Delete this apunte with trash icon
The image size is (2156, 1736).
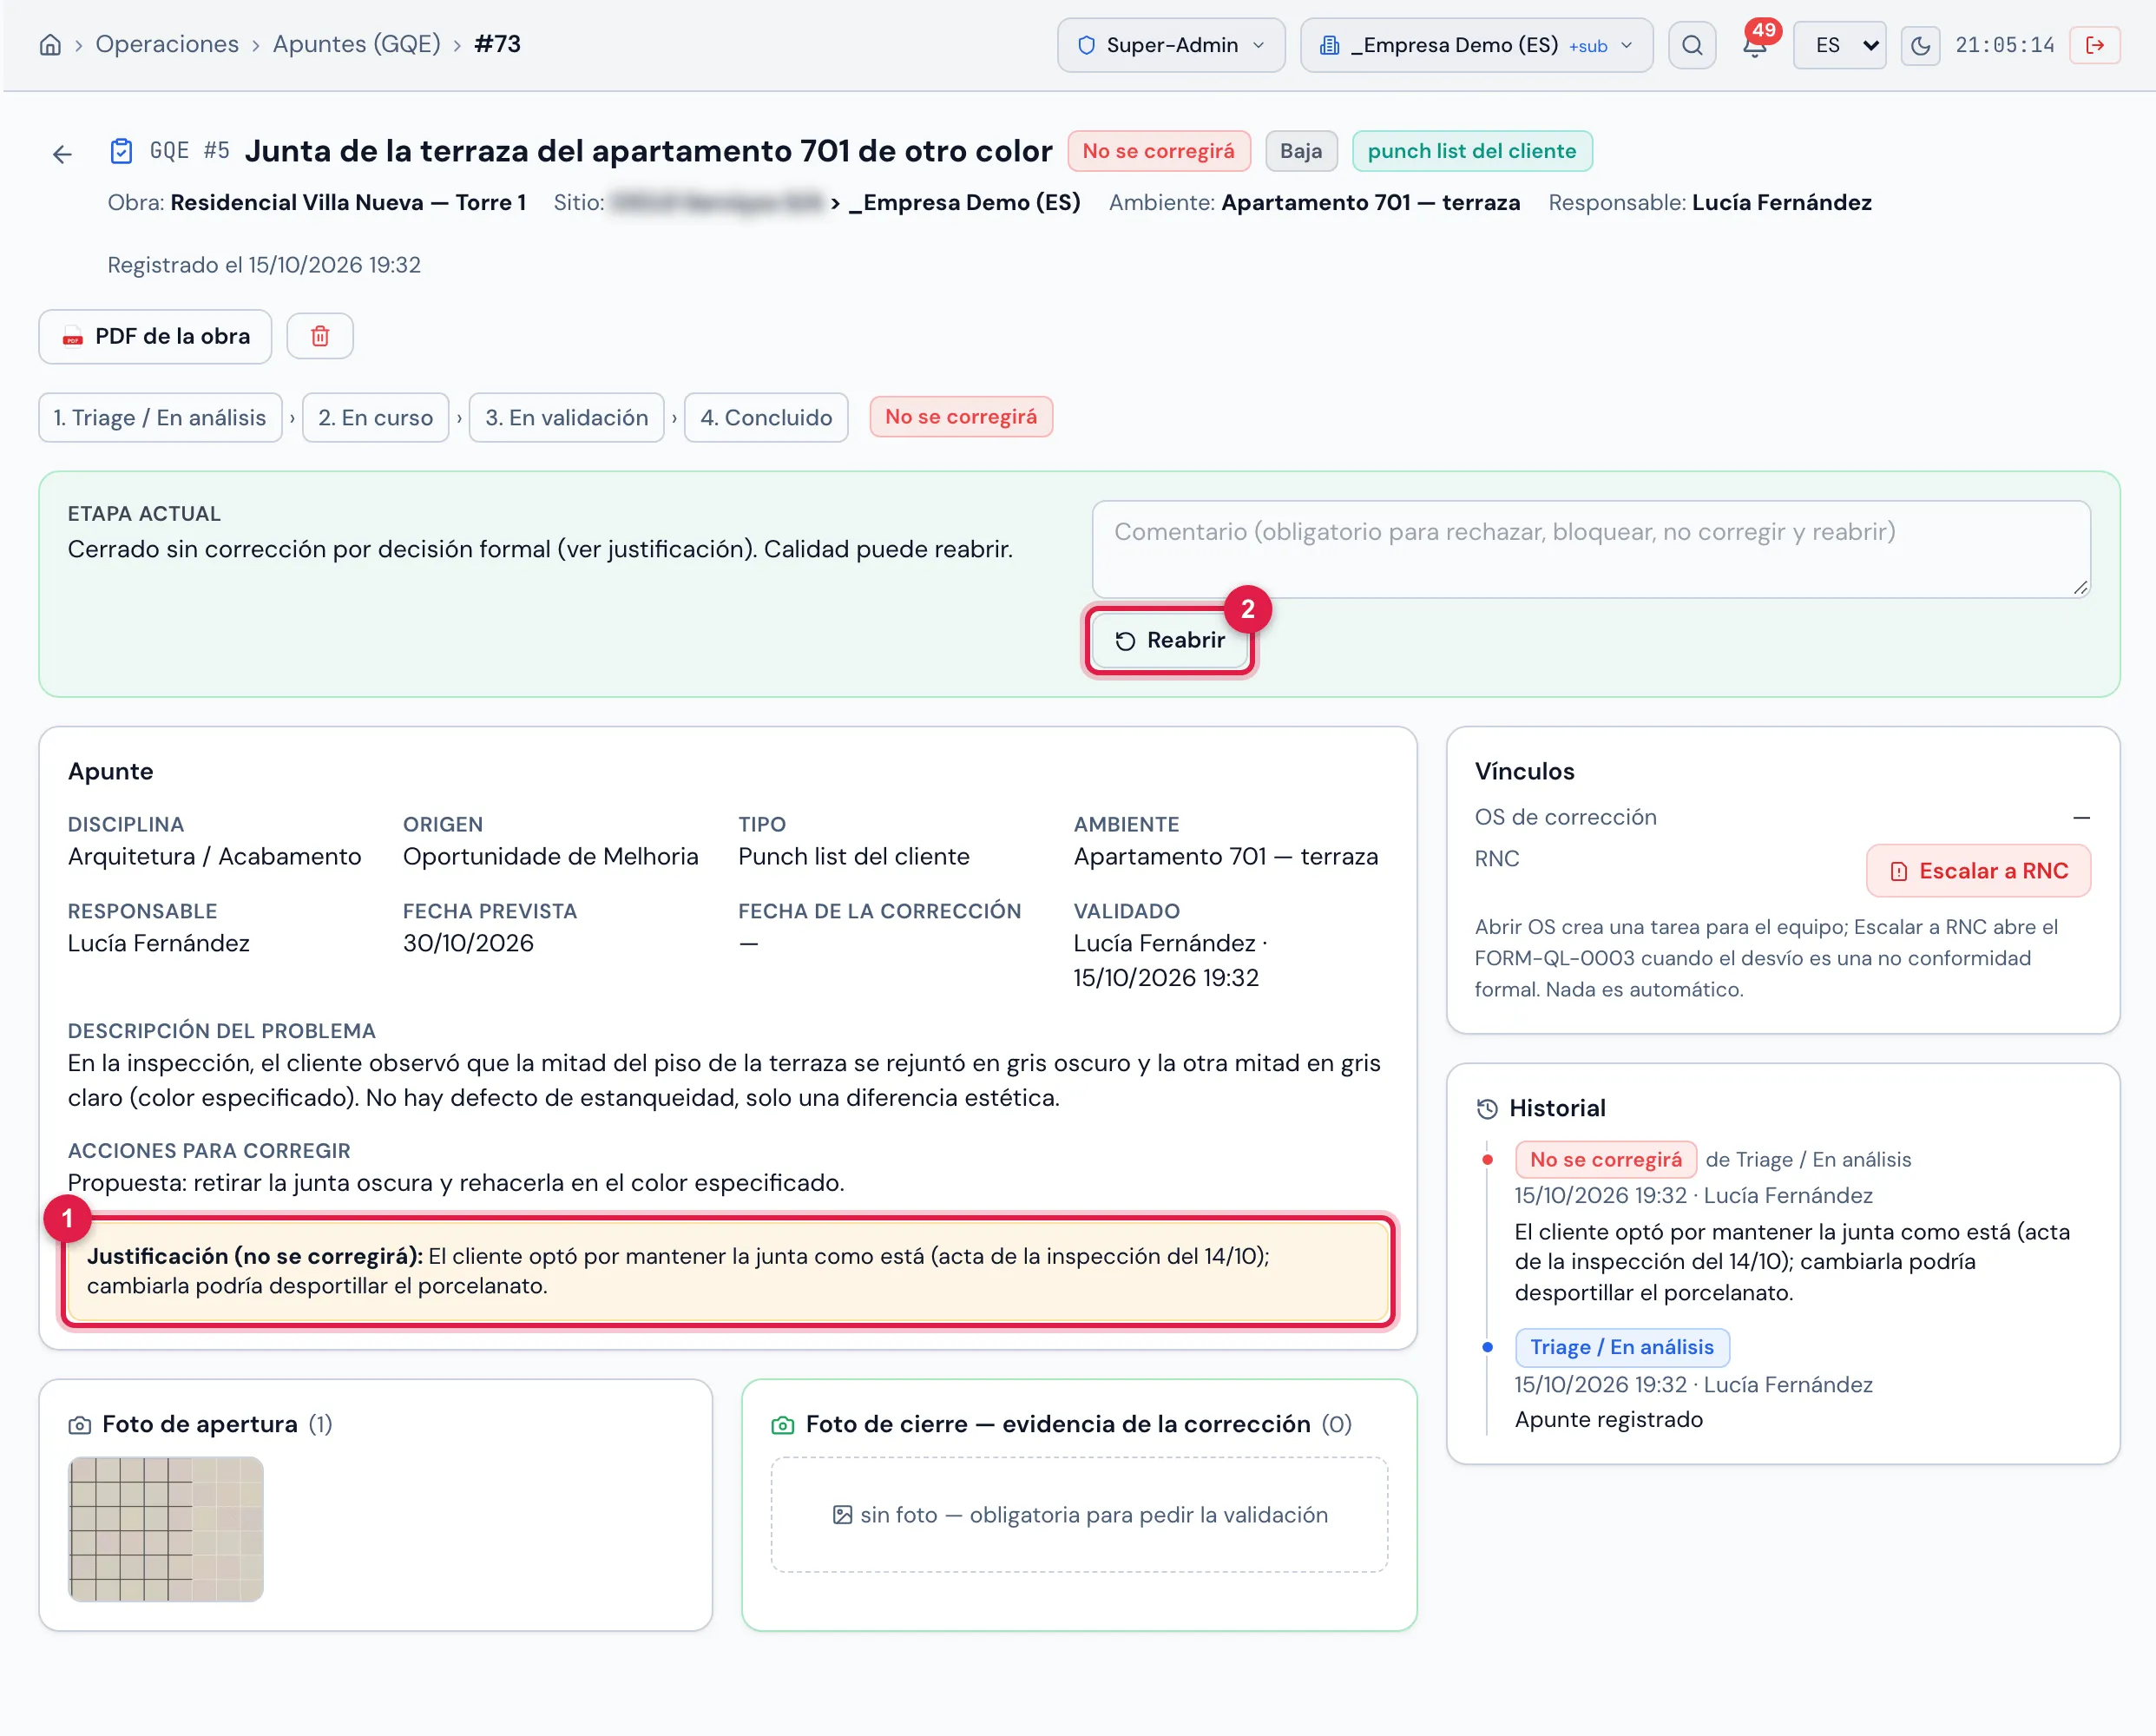[x=320, y=336]
